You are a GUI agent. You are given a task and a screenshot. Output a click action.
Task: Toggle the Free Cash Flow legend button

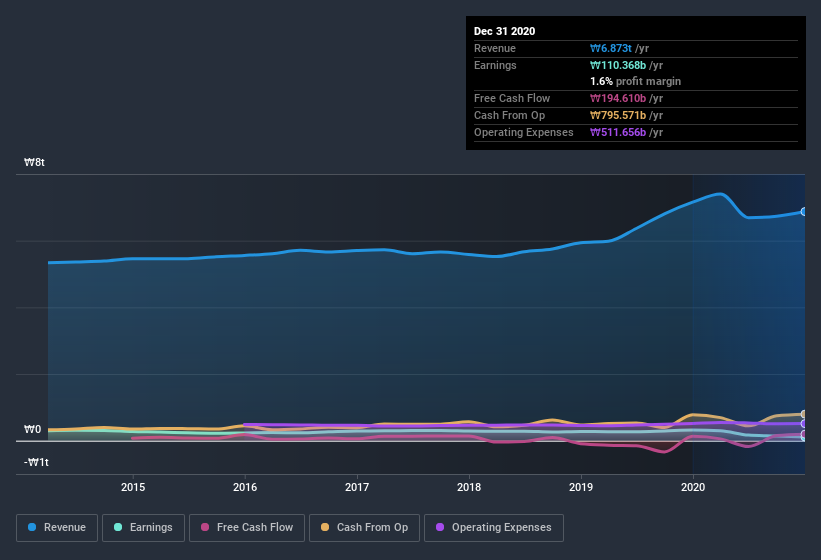point(247,528)
